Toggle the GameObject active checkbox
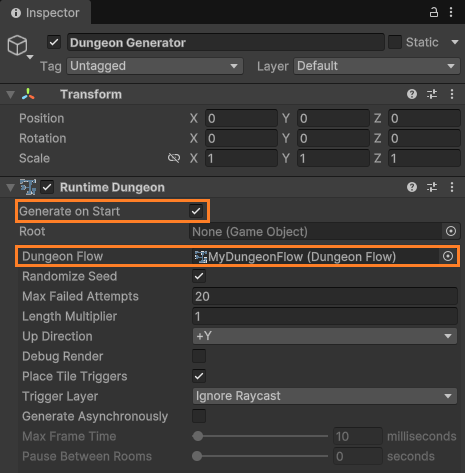Viewport: 465px width, 473px height. [x=54, y=42]
